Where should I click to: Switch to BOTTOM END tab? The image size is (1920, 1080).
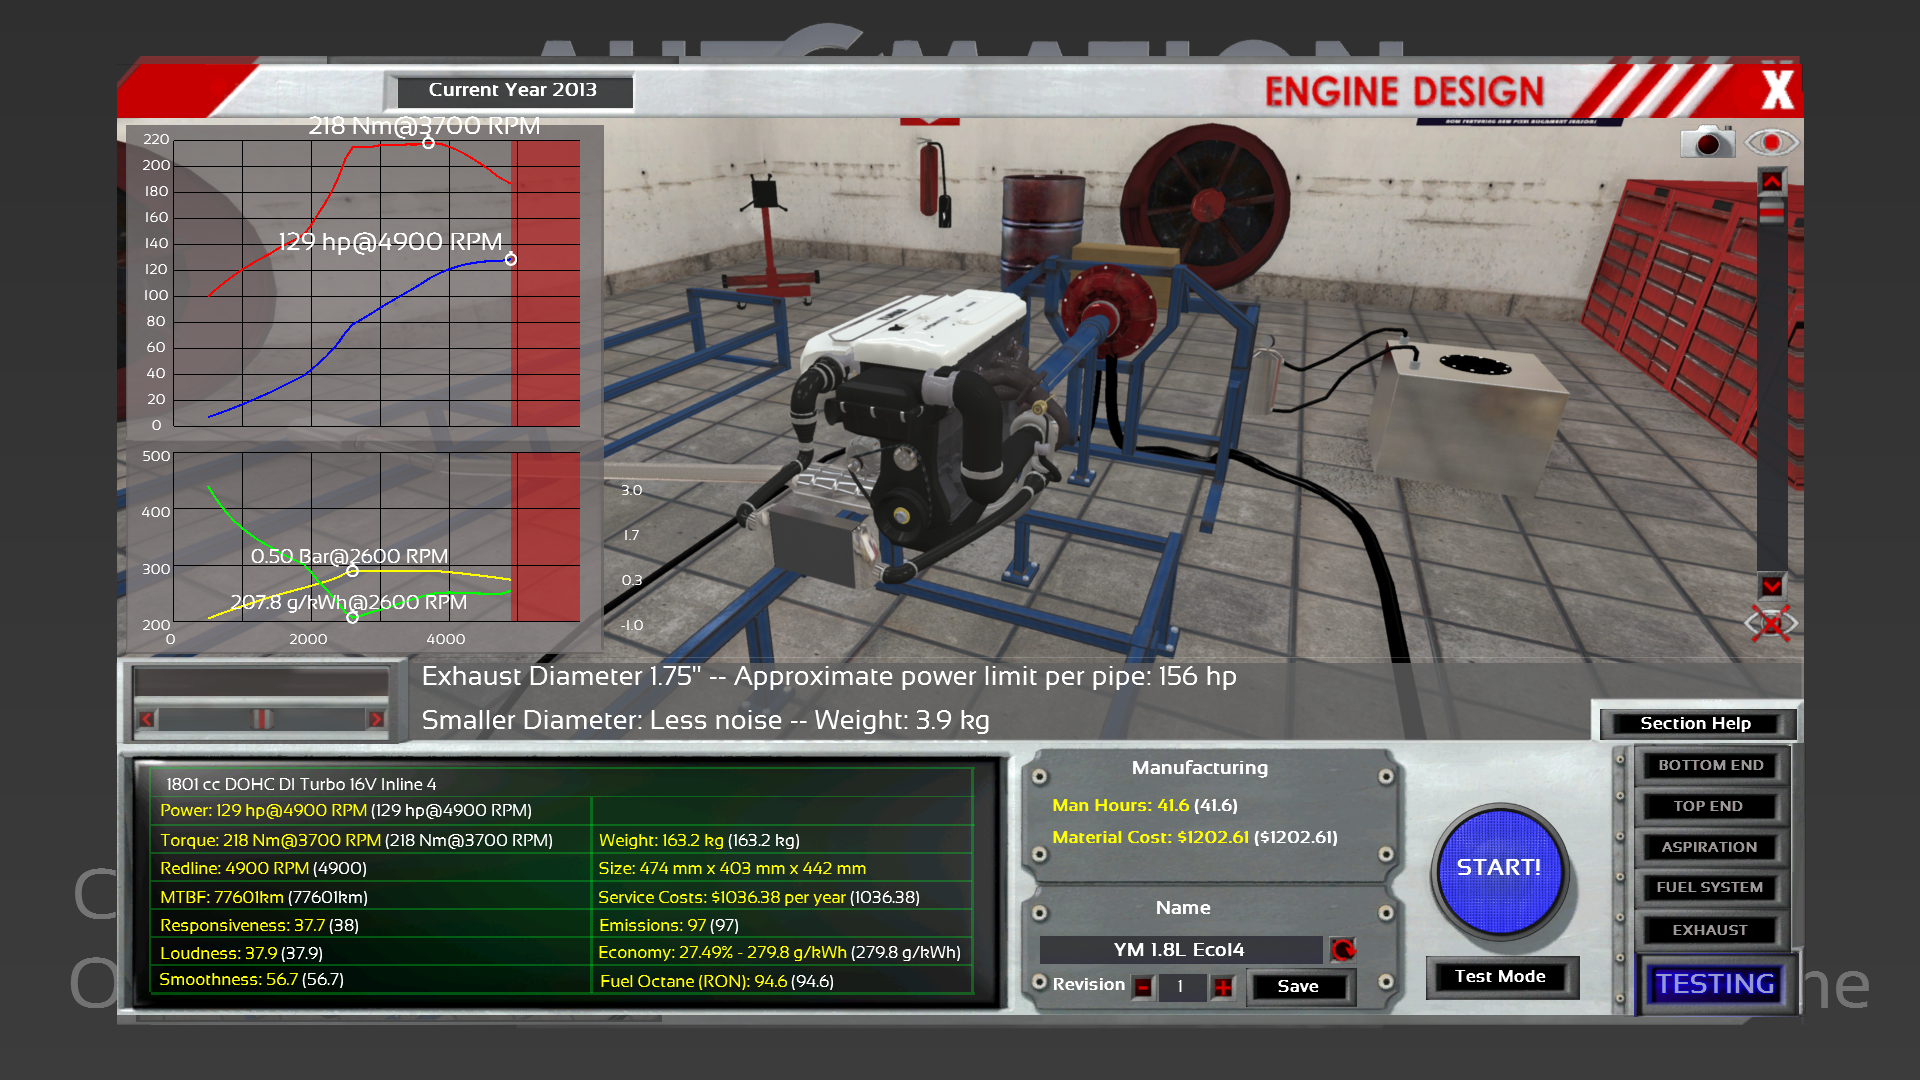(1710, 765)
